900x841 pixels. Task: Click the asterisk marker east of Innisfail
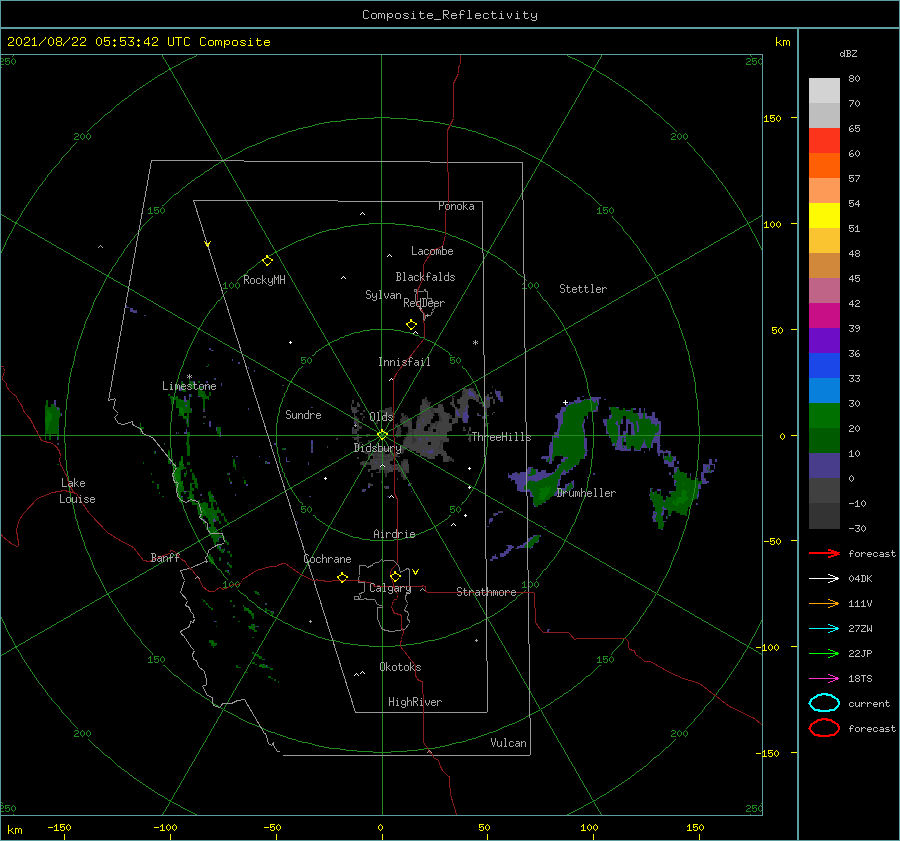(x=475, y=343)
